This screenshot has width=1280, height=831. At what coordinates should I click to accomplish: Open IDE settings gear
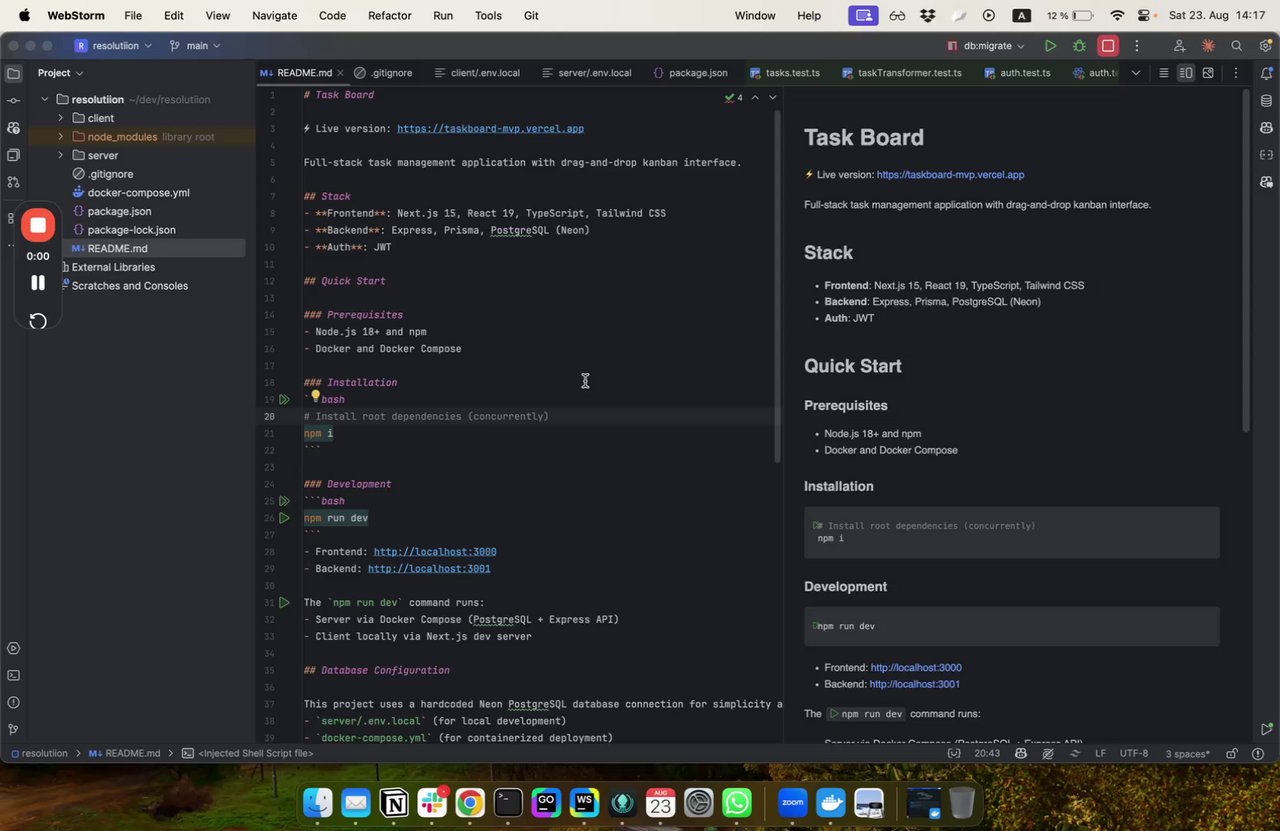point(1265,46)
